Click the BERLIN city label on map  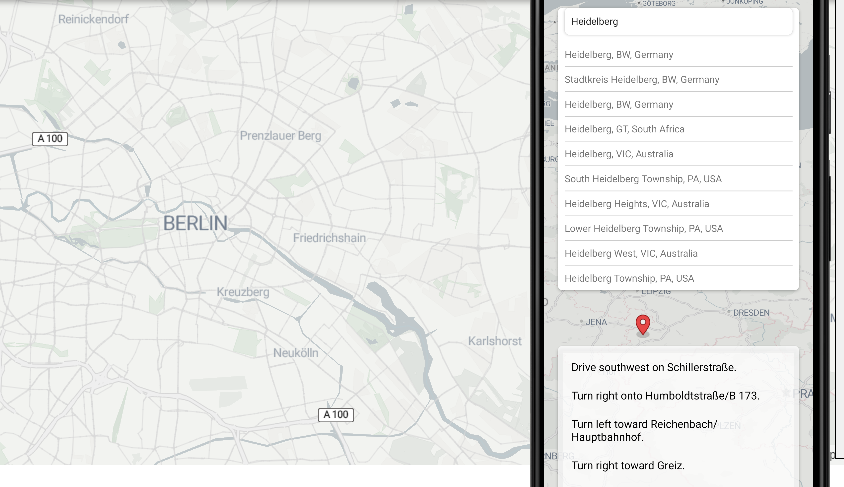click(x=195, y=223)
